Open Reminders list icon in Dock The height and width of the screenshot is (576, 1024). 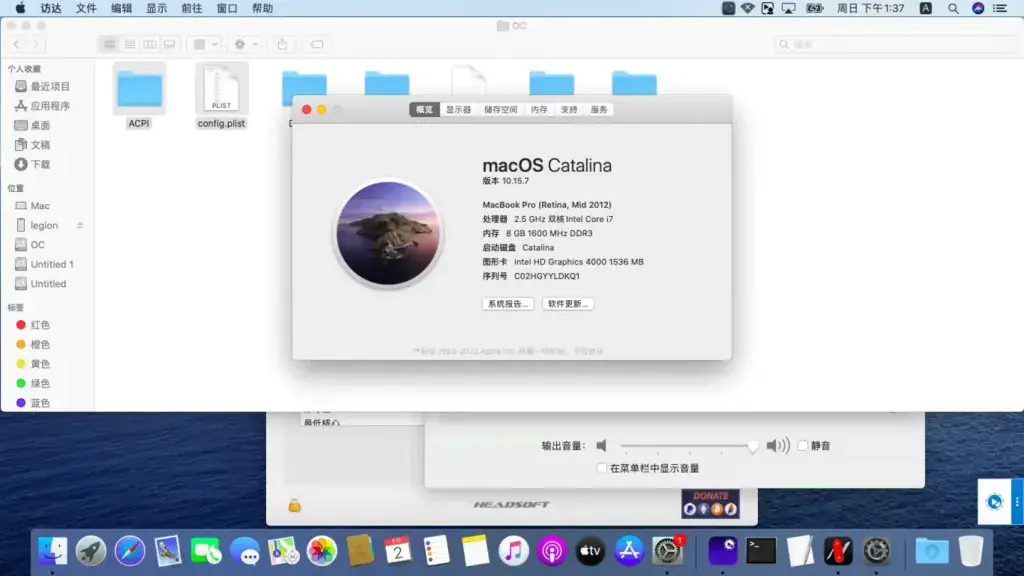[x=436, y=551]
